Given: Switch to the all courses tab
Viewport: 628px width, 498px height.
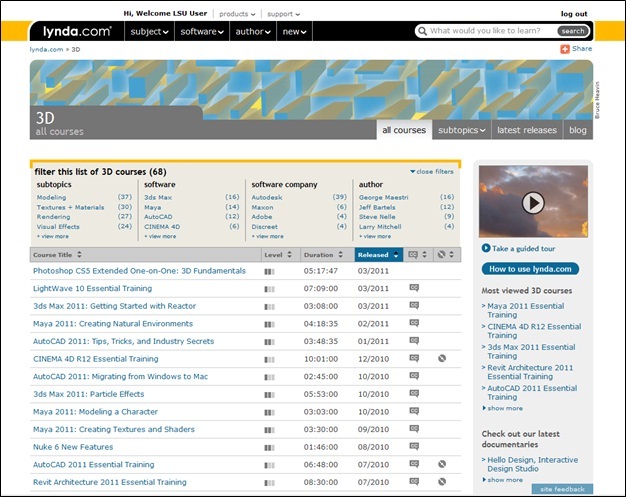Looking at the screenshot, I should click(404, 130).
